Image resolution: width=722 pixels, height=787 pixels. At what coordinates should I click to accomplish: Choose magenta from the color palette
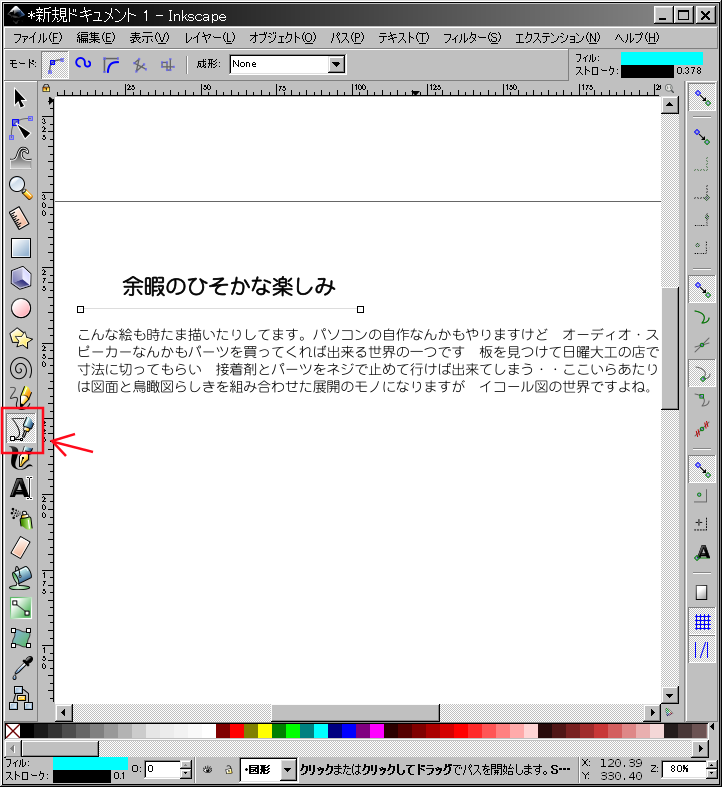377,731
